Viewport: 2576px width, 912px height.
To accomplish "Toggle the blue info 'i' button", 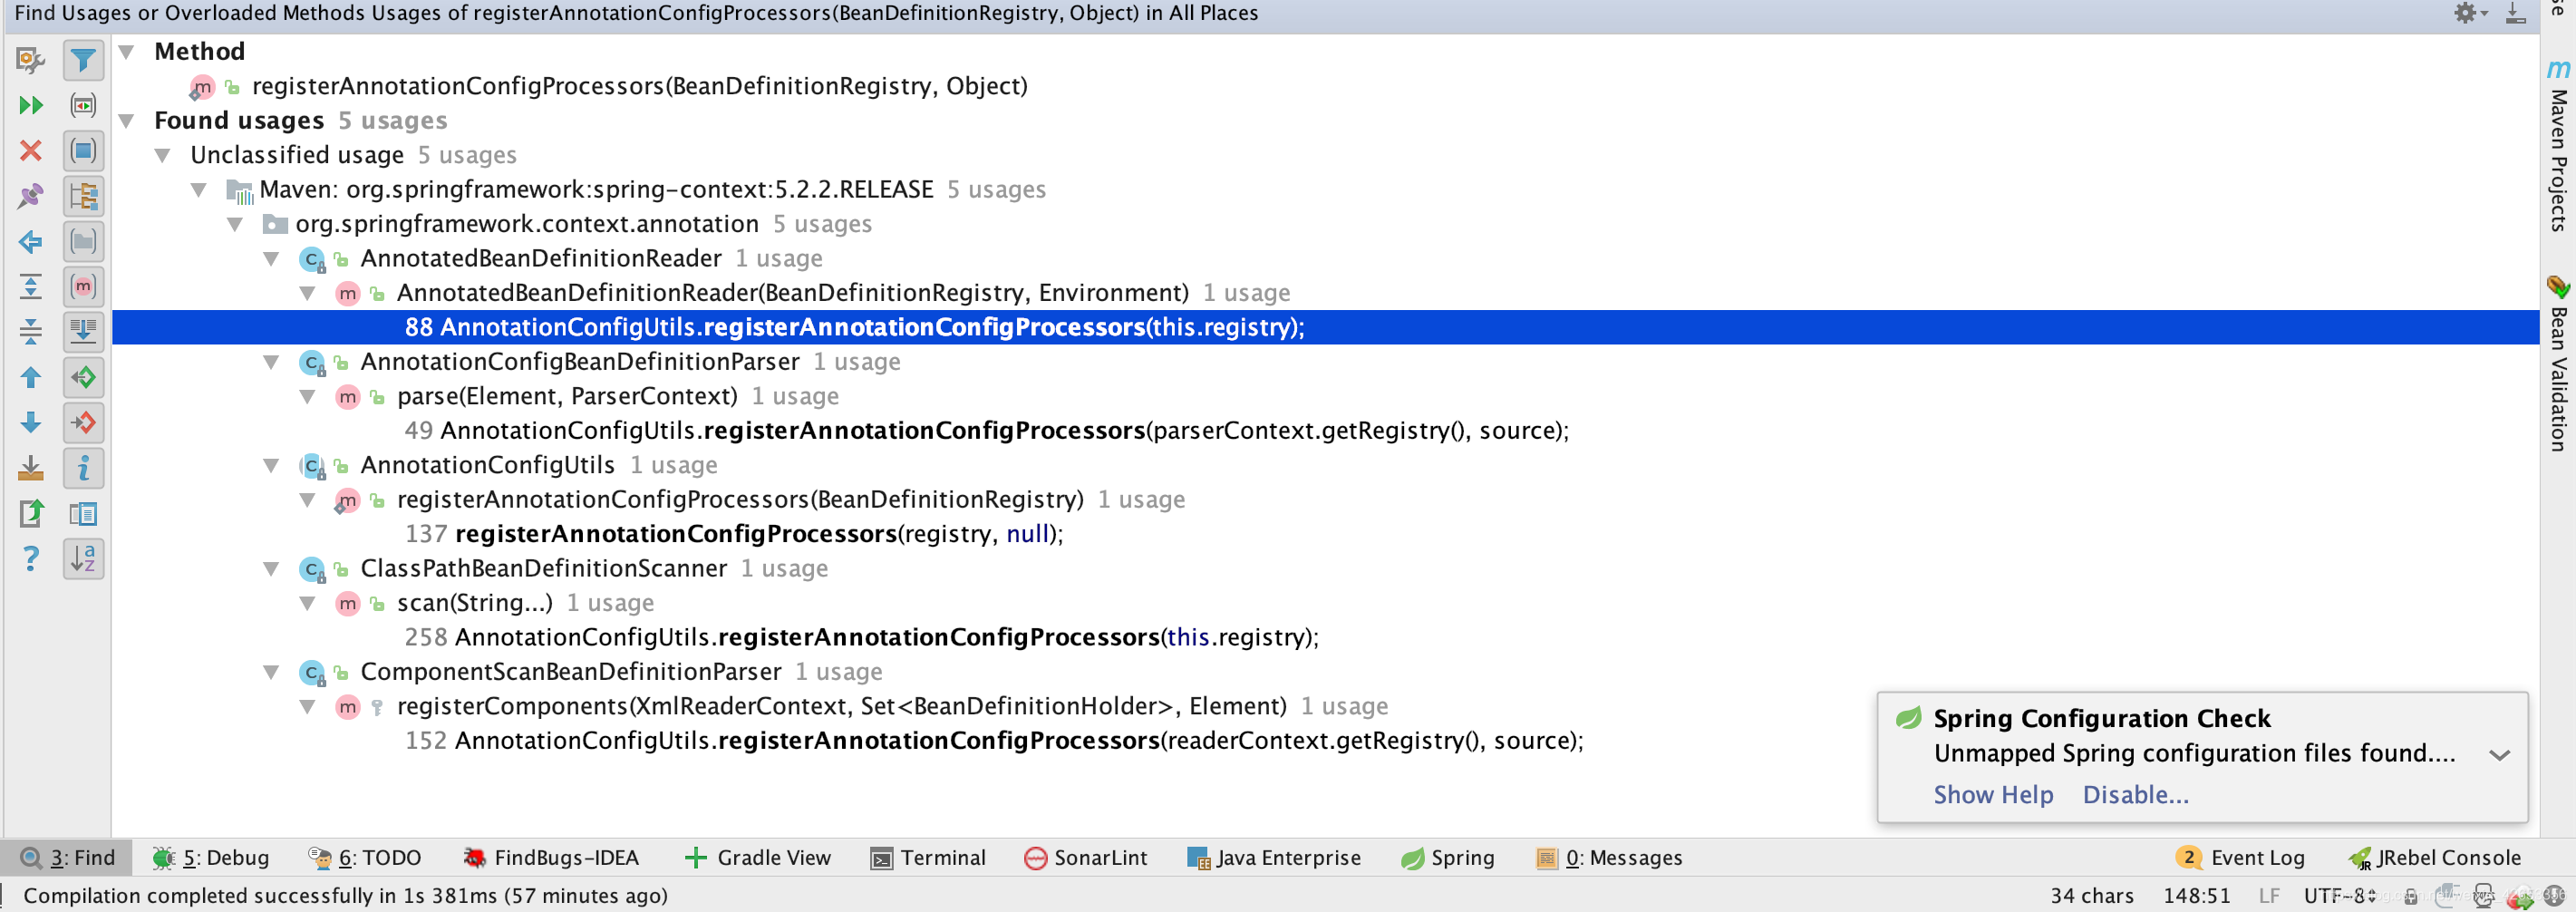I will 83,468.
